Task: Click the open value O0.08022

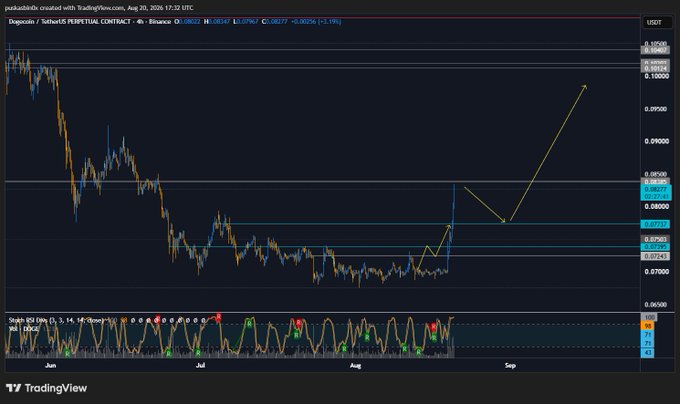Action: [x=187, y=21]
